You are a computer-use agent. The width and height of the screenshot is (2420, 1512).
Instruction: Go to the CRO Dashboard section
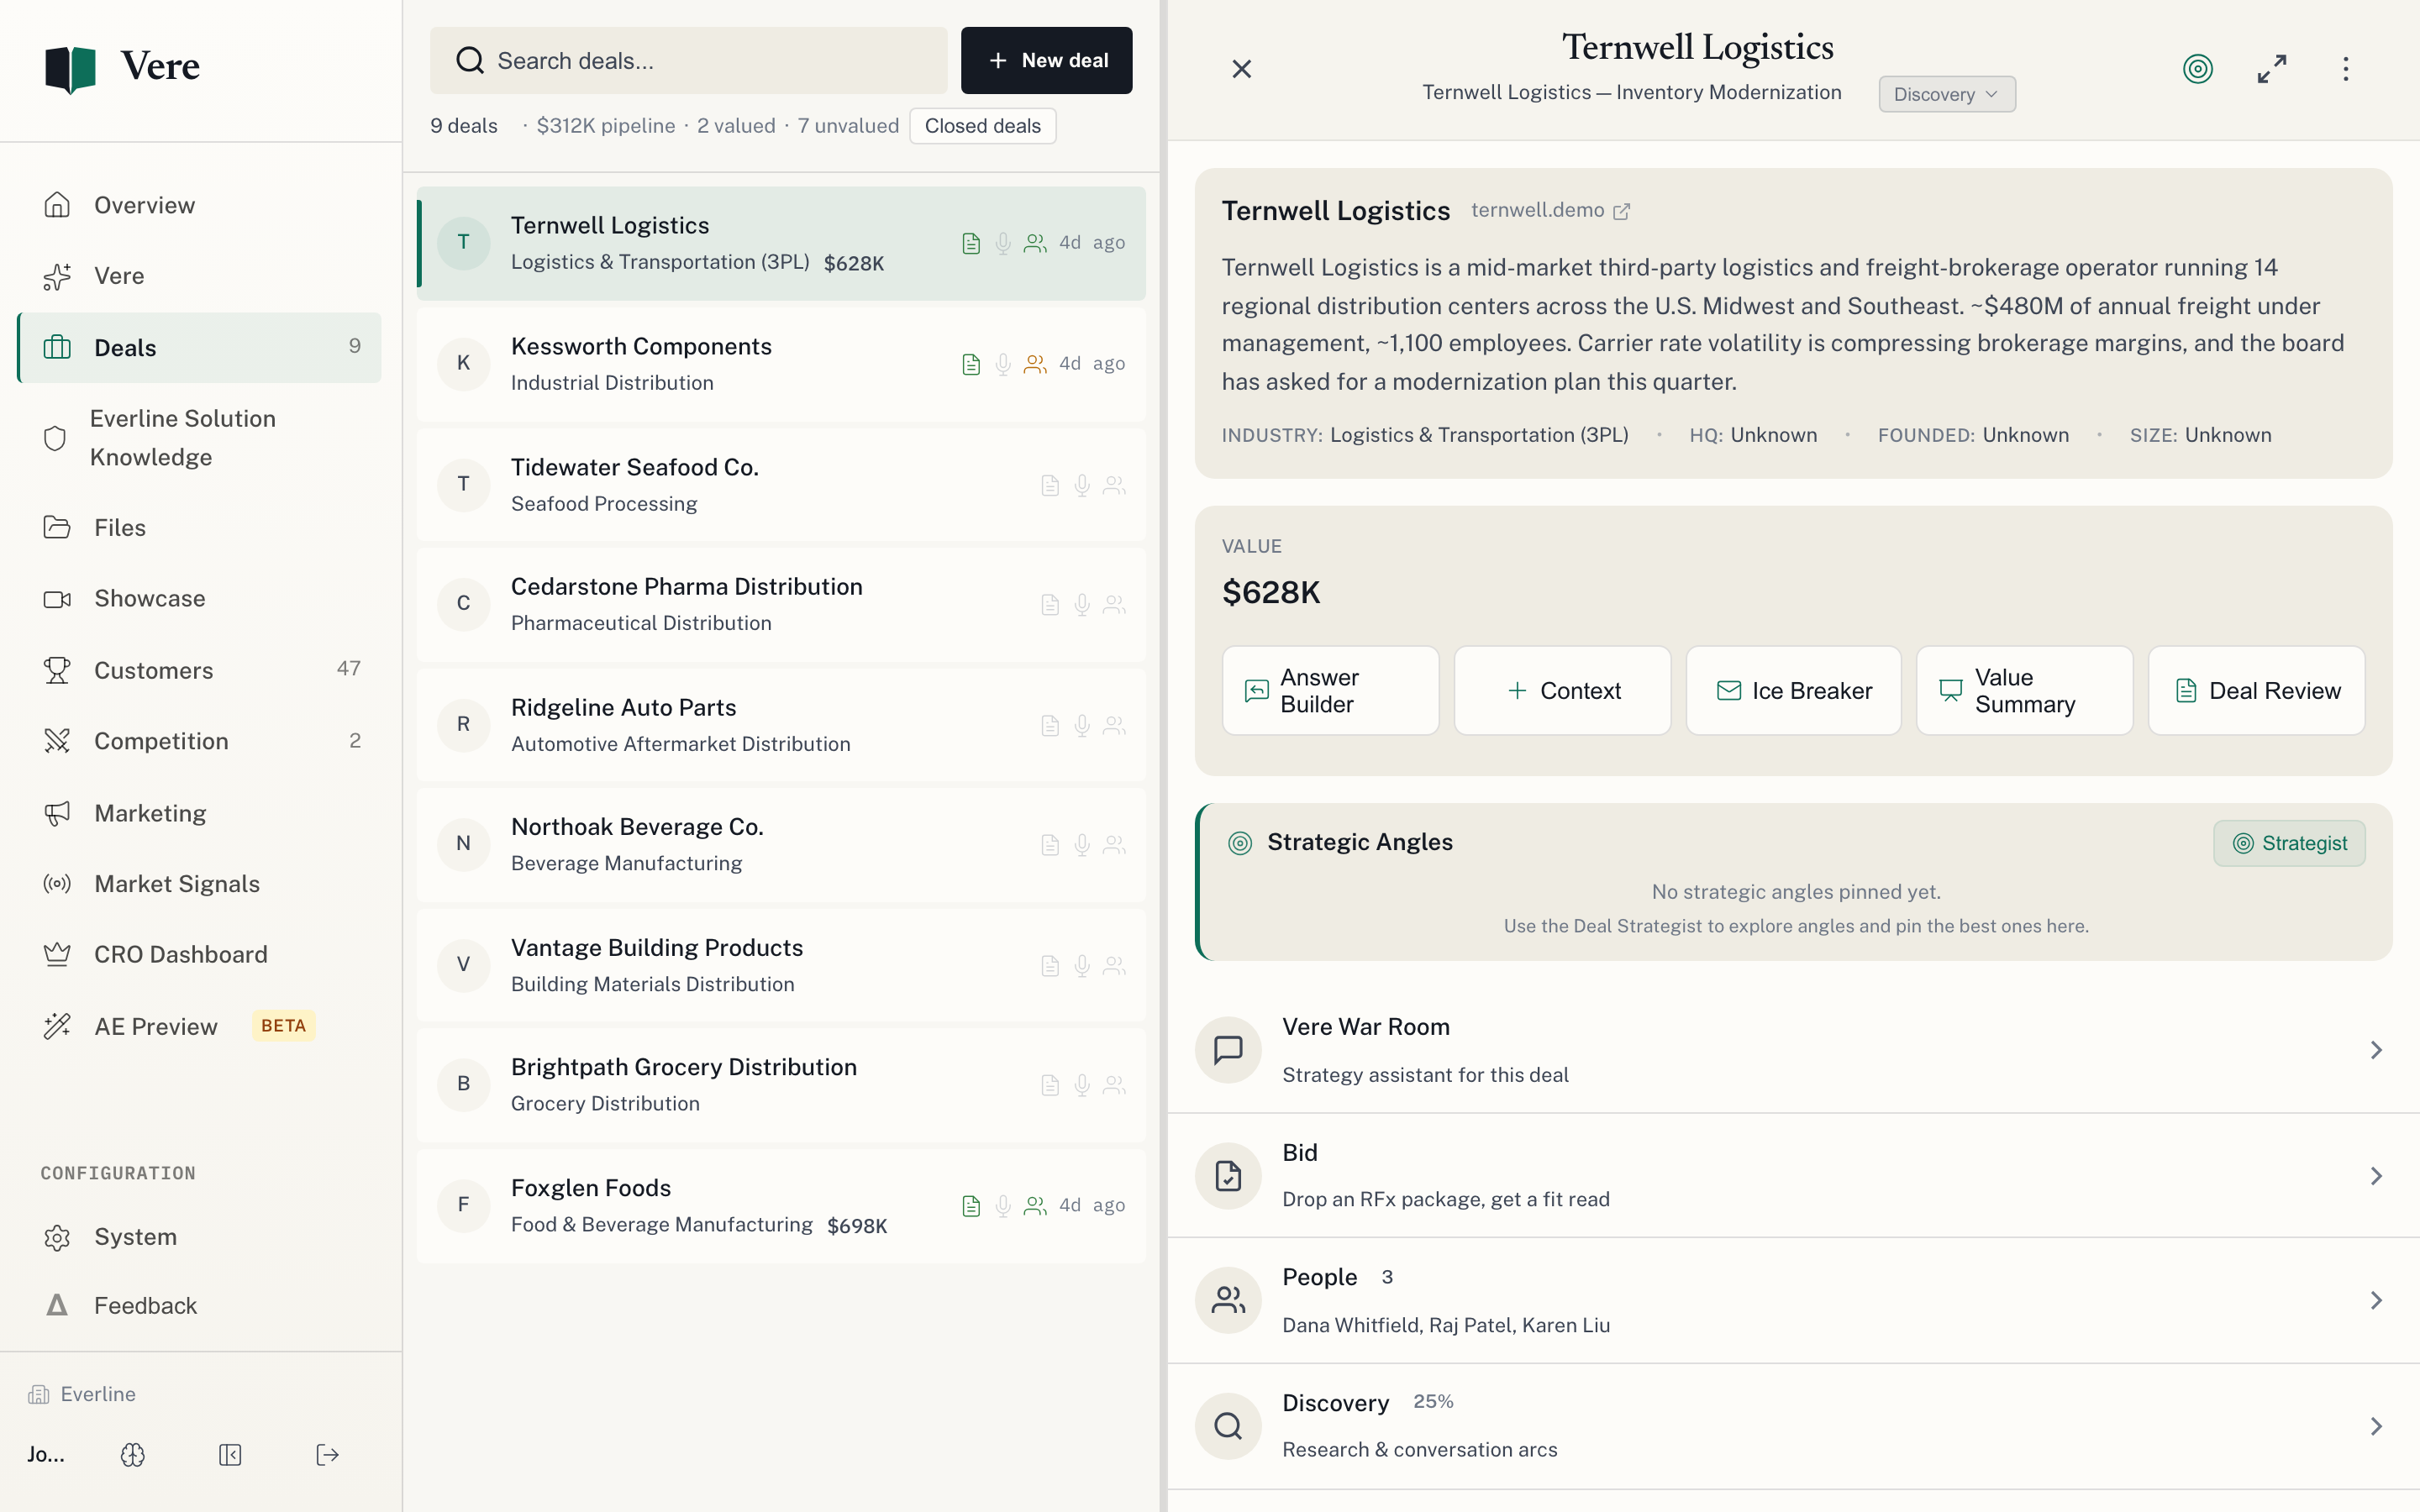tap(200, 954)
